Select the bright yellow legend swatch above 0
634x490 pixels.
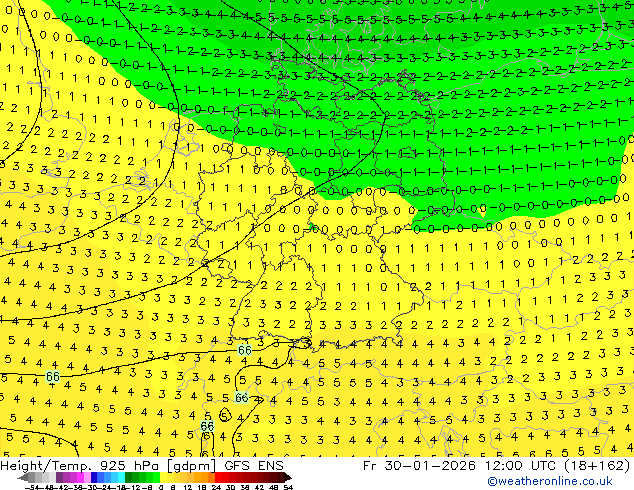[x=163, y=477]
